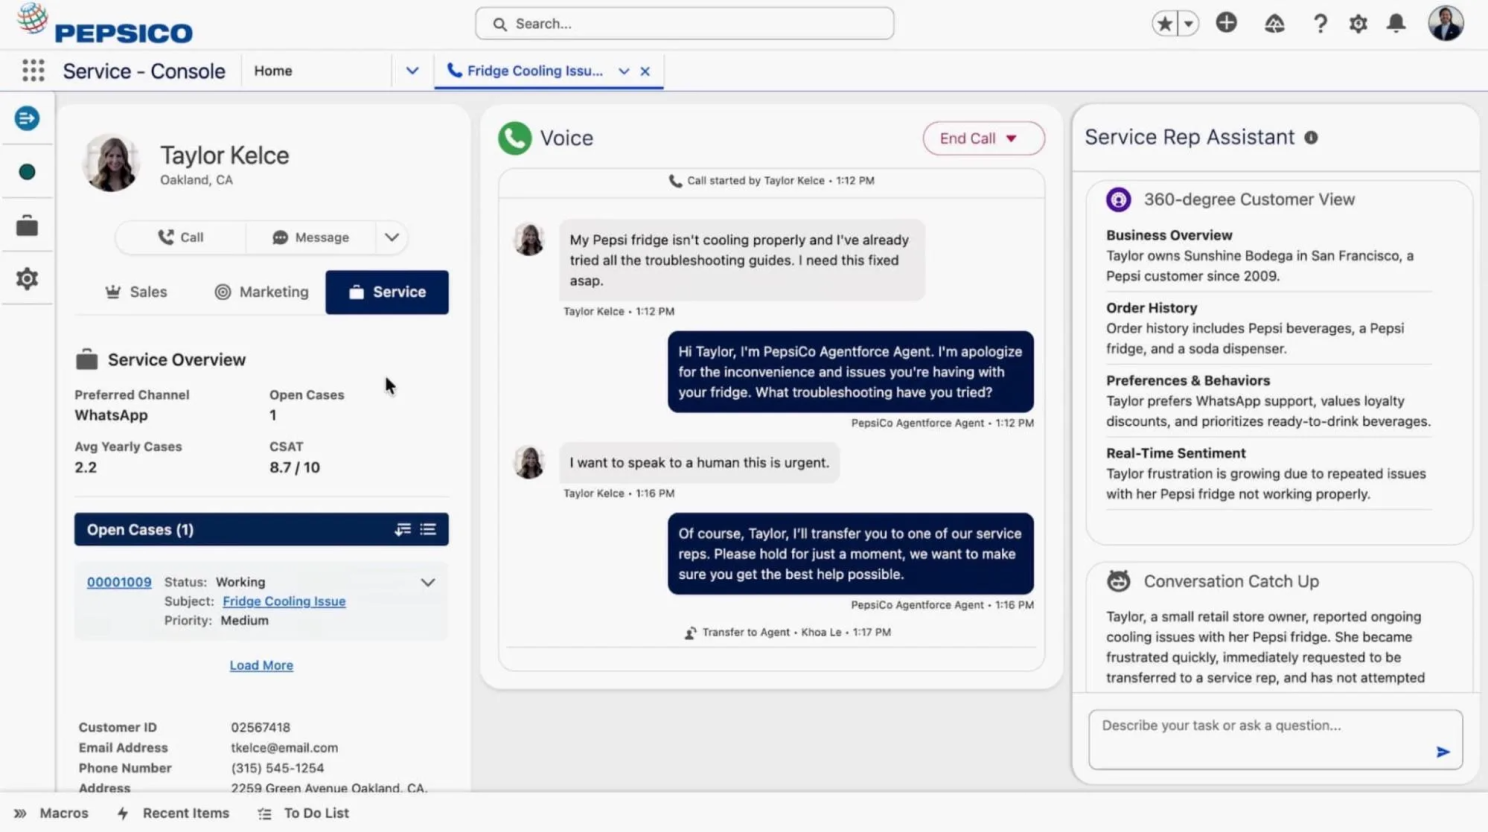The image size is (1488, 832).
Task: Open the app launcher grid icon
Action: (x=33, y=70)
